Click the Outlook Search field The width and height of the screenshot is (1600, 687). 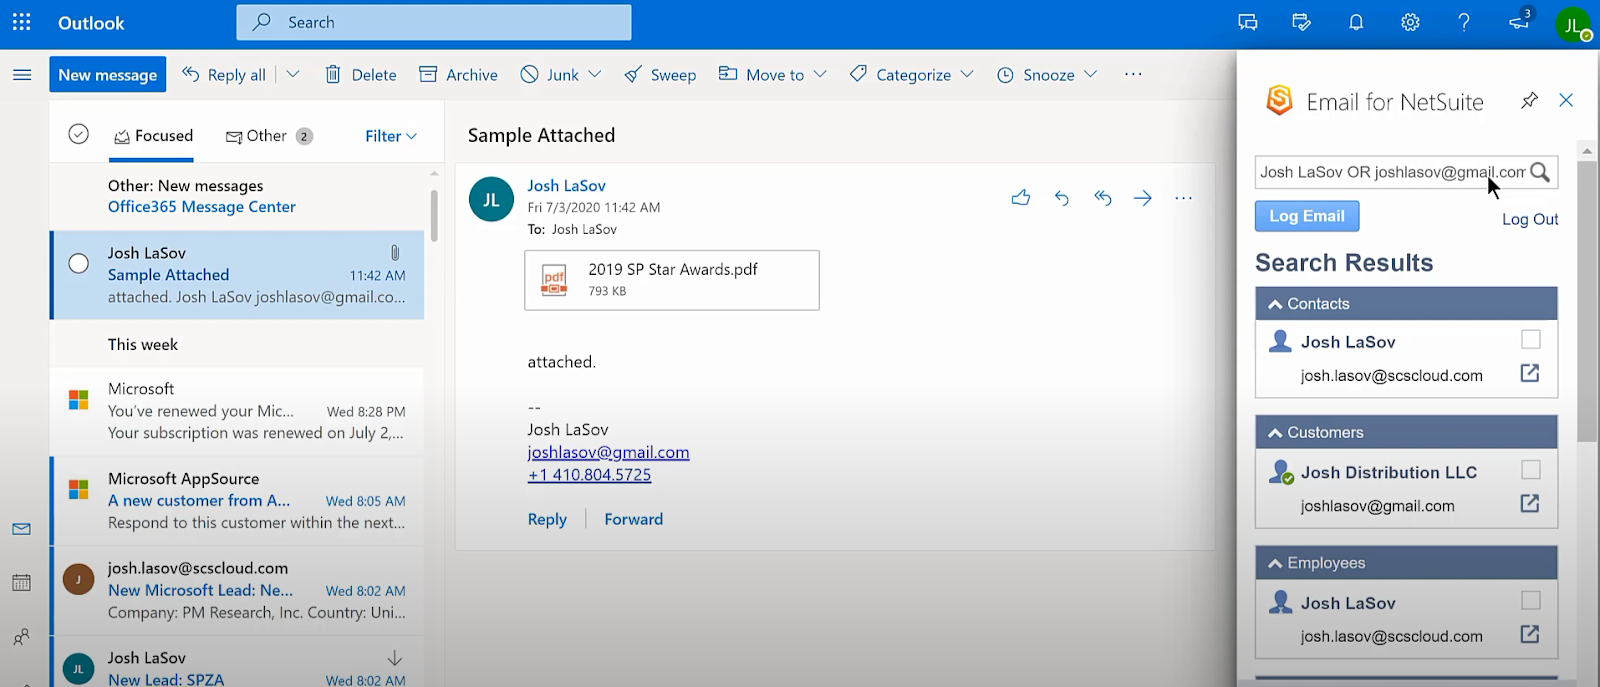pyautogui.click(x=434, y=22)
